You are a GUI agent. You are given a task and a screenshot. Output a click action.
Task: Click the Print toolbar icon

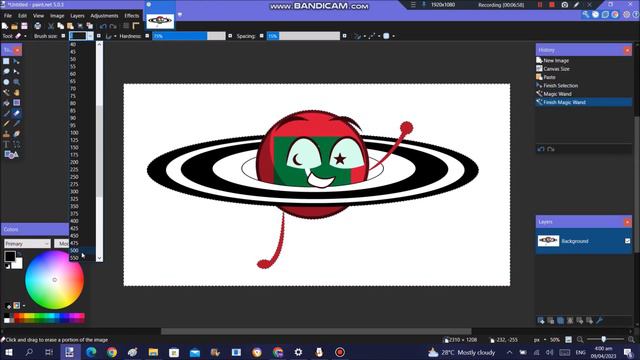pyautogui.click(x=38, y=26)
